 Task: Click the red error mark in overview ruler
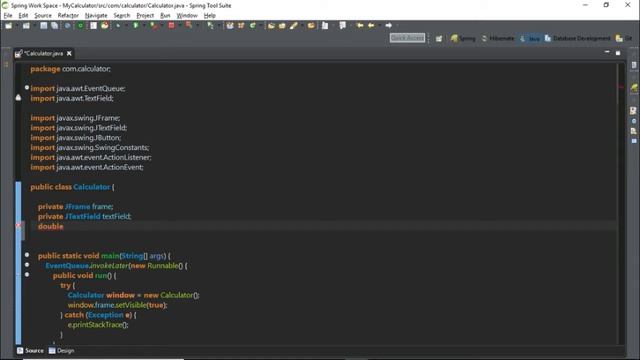click(620, 87)
